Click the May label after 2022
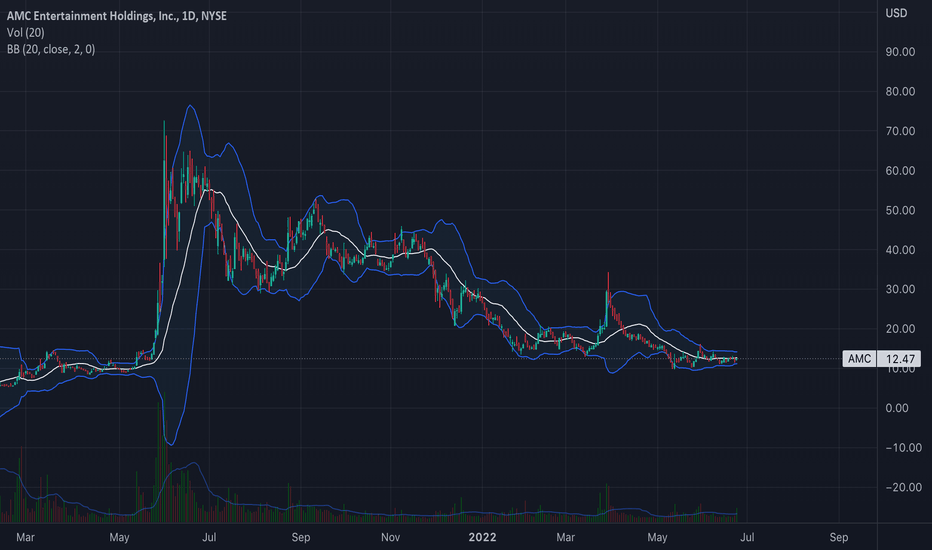932x550 pixels. point(657,538)
